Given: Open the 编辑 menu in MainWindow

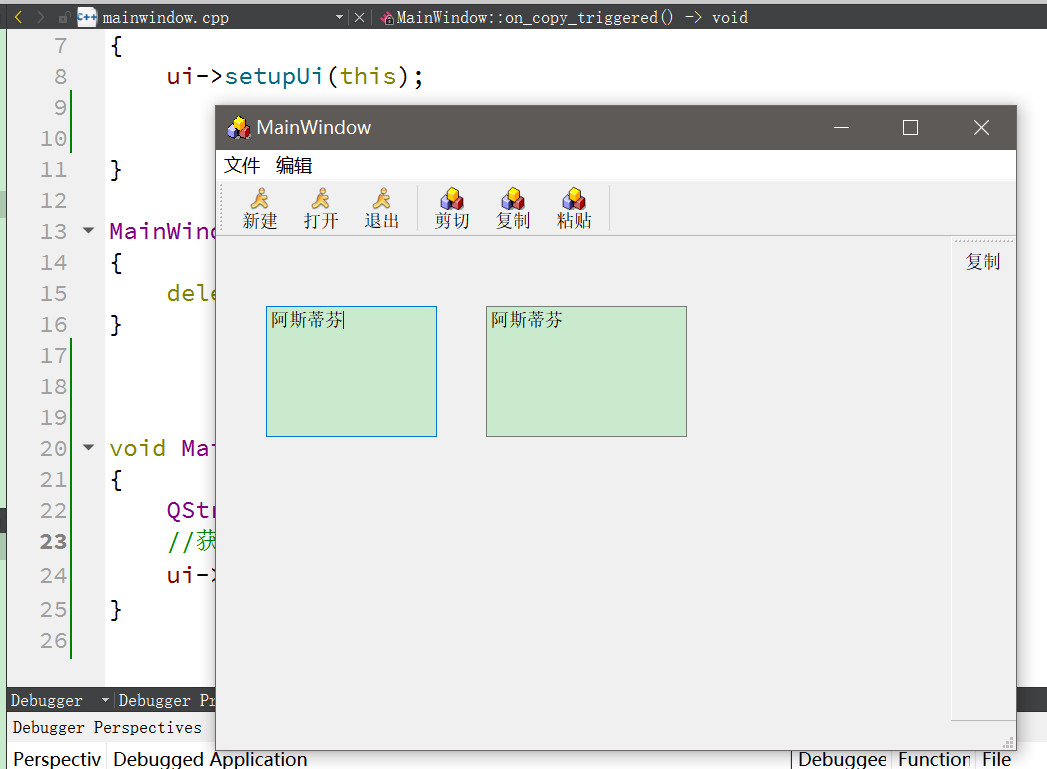Looking at the screenshot, I should tap(294, 164).
